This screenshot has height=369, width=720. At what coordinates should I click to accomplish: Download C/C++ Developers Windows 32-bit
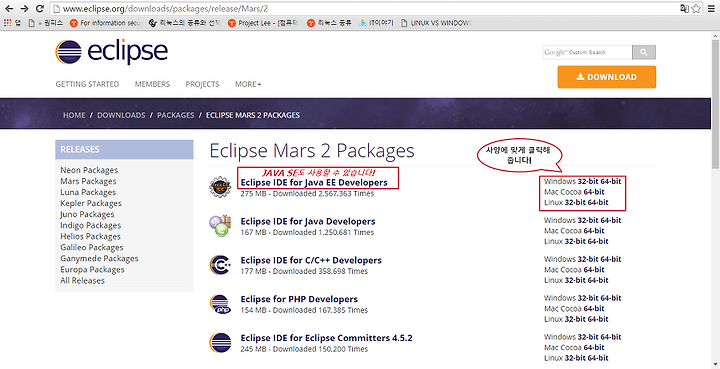tap(588, 259)
